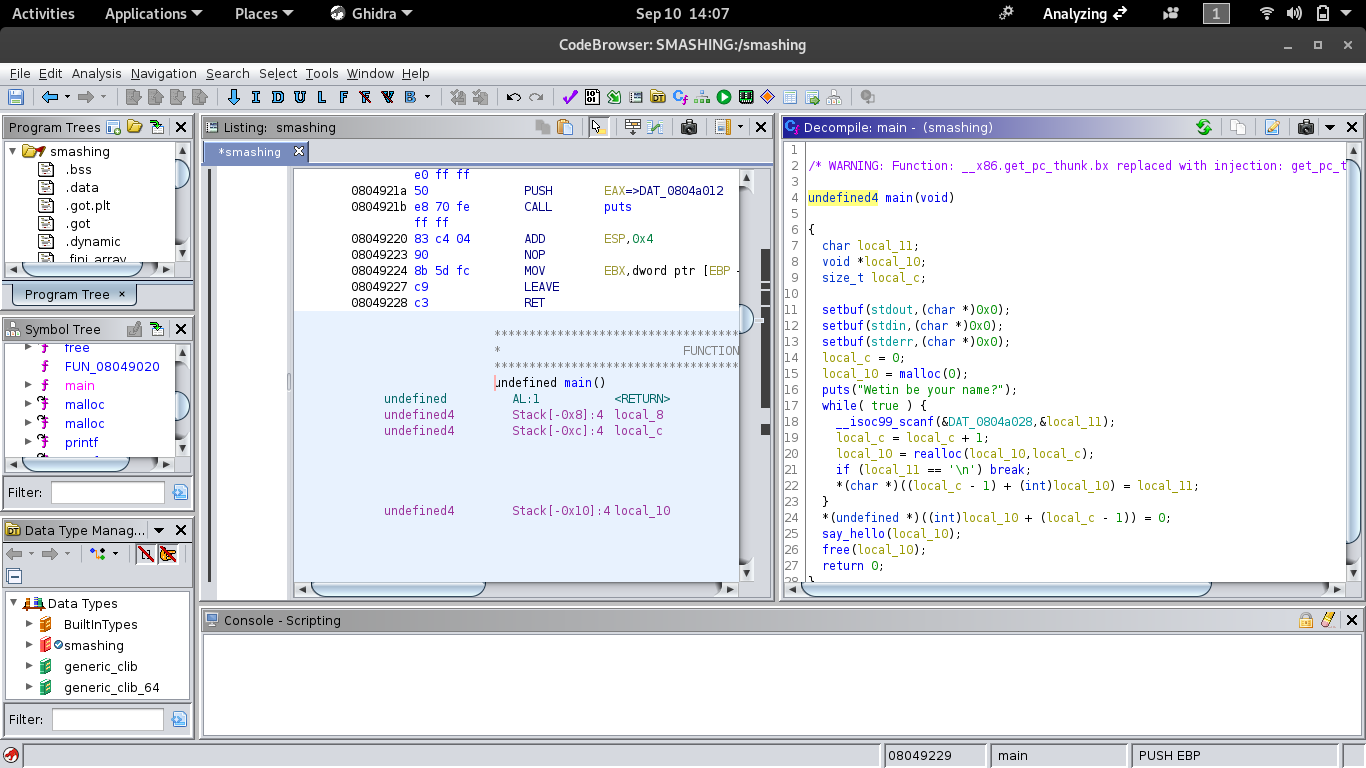
Task: Click the Listing snapshot camera icon
Action: 688,127
